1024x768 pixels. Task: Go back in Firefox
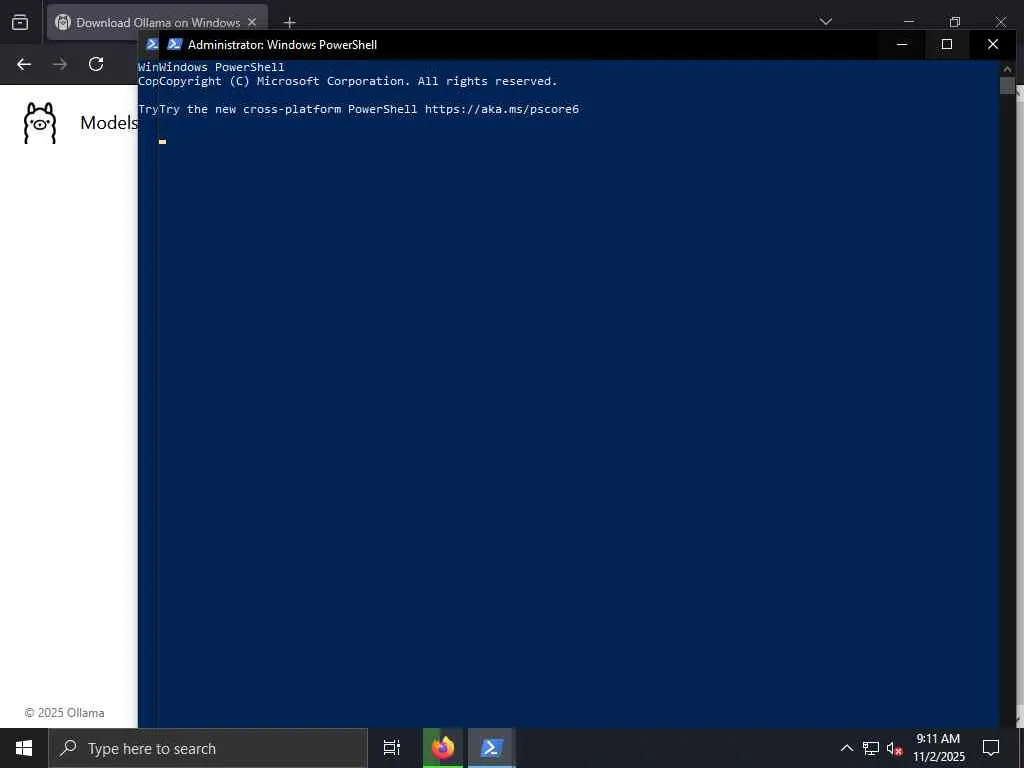coord(24,64)
